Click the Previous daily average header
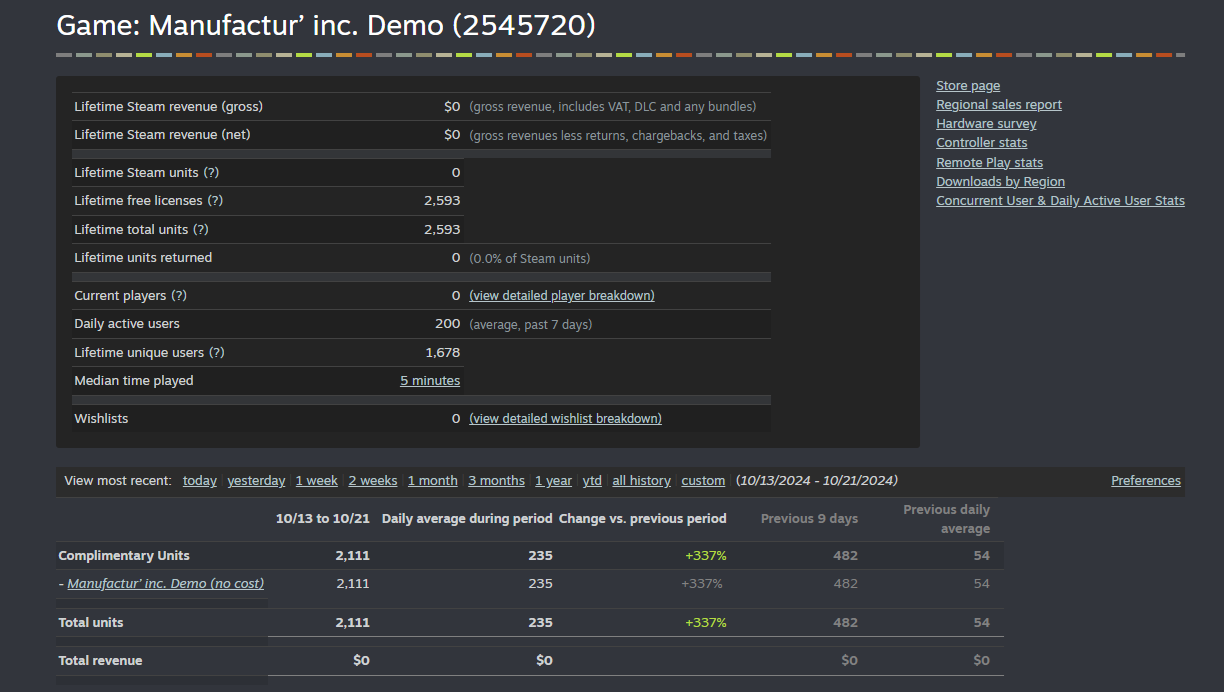The image size is (1224, 692). [x=946, y=519]
